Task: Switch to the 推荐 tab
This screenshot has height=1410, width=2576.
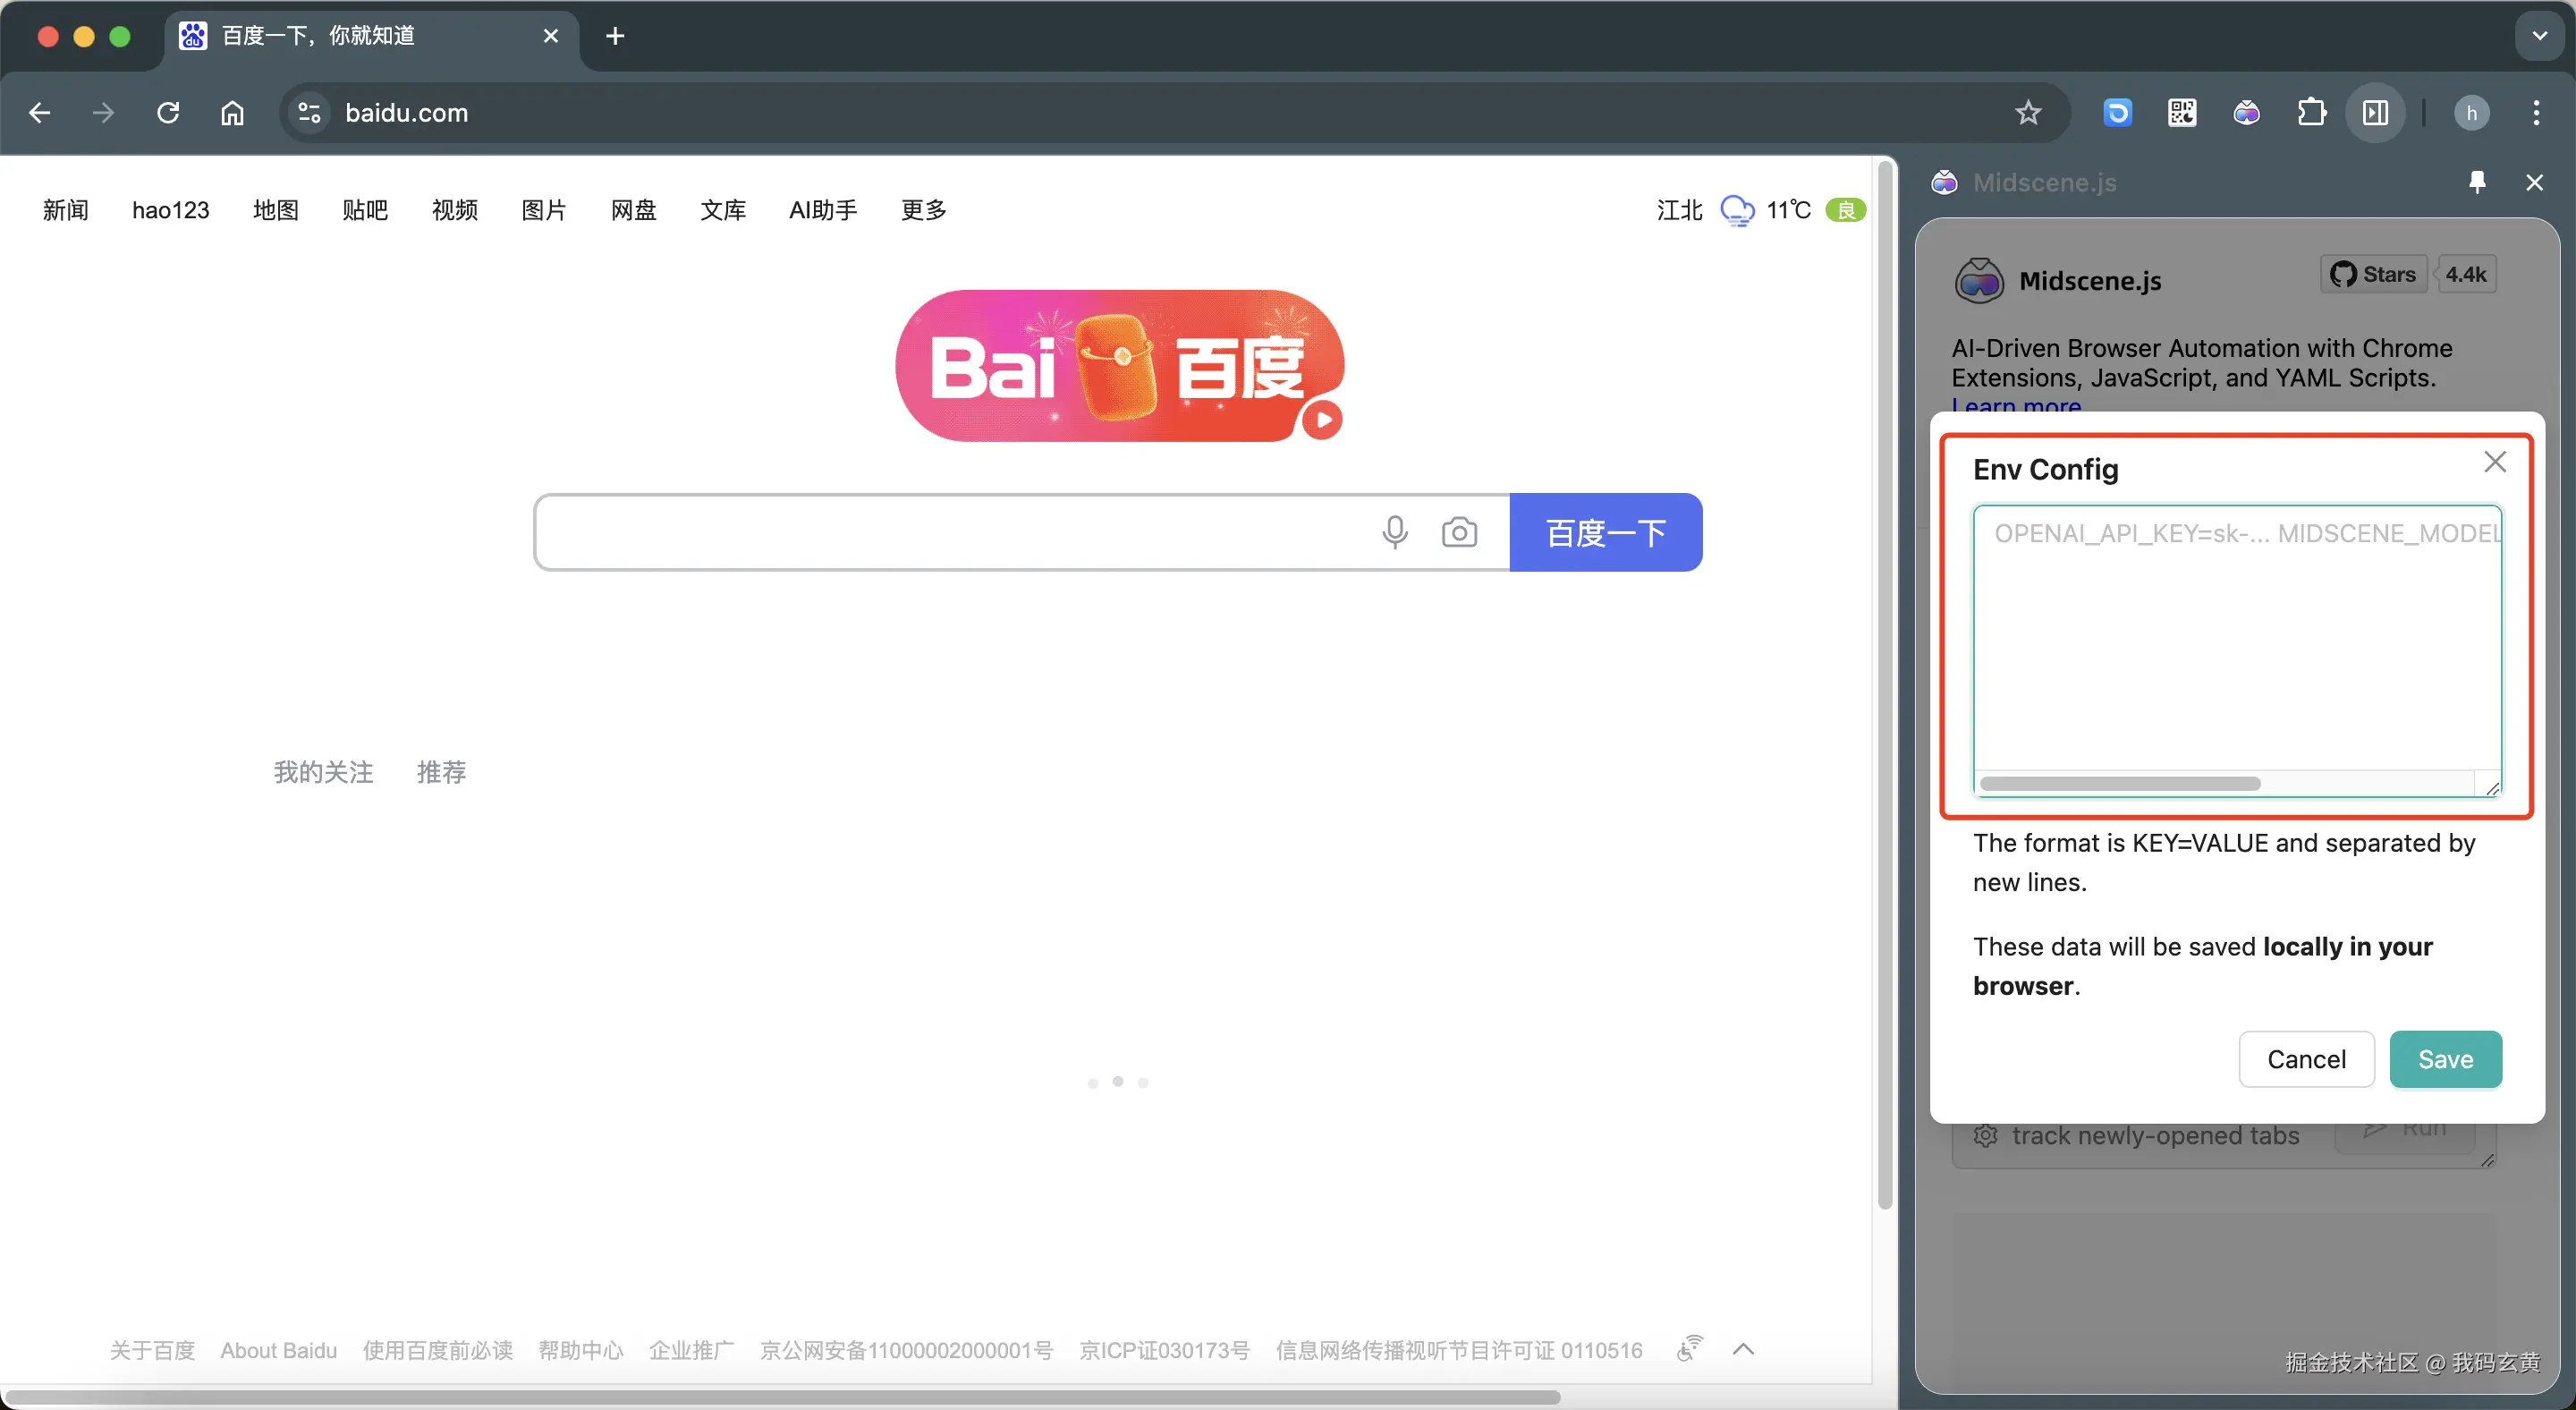Action: point(441,772)
